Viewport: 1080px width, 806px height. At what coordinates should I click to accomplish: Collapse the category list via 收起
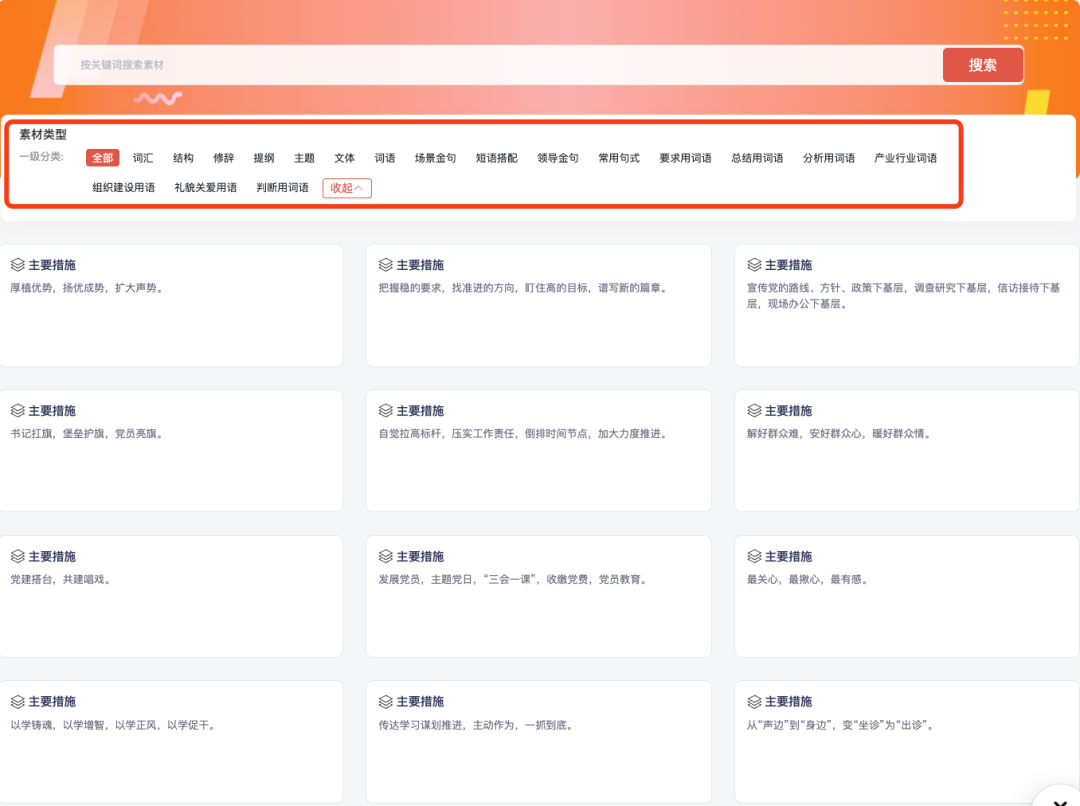click(x=346, y=187)
